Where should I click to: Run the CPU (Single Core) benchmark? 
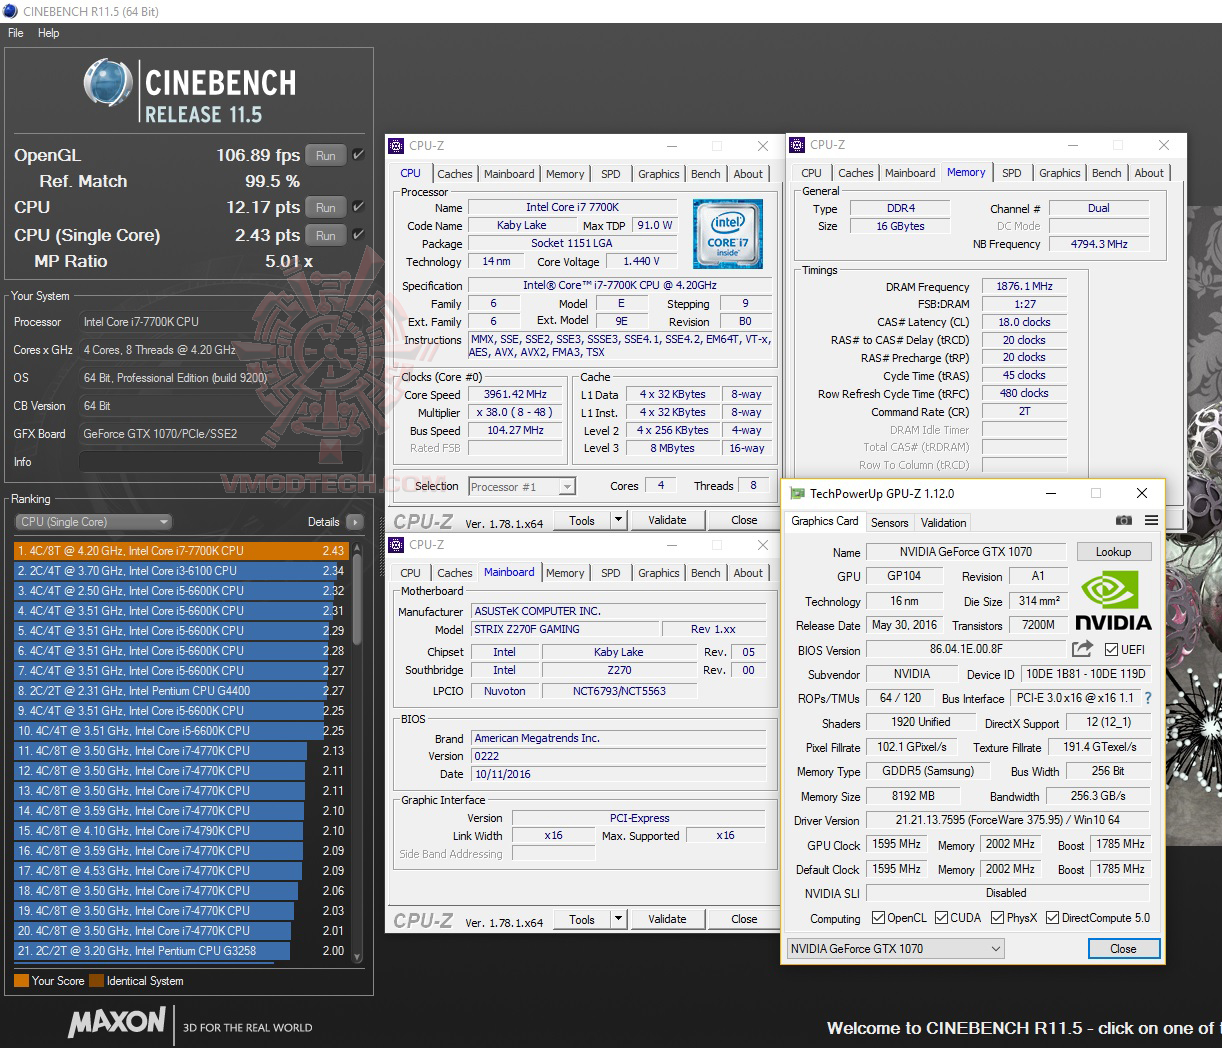[x=326, y=235]
